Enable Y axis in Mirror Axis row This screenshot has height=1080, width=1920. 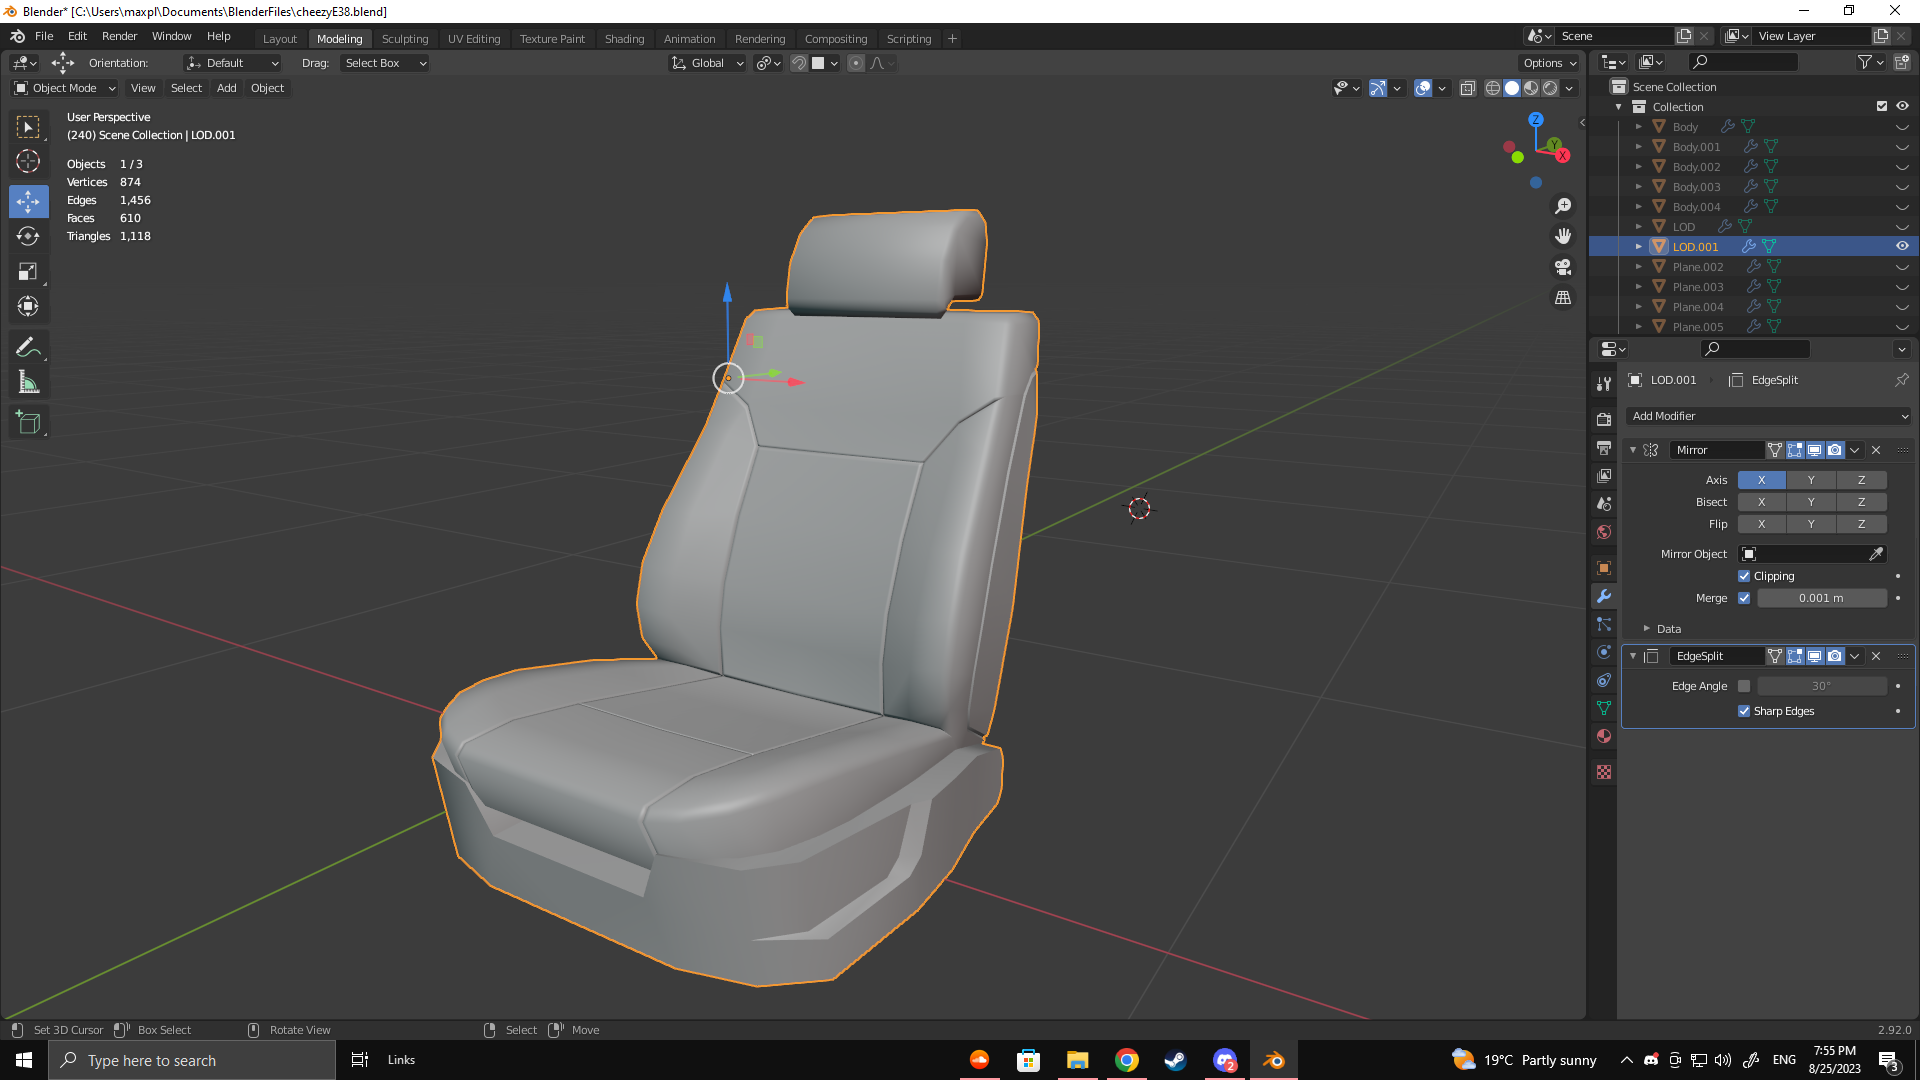[x=1811, y=480]
